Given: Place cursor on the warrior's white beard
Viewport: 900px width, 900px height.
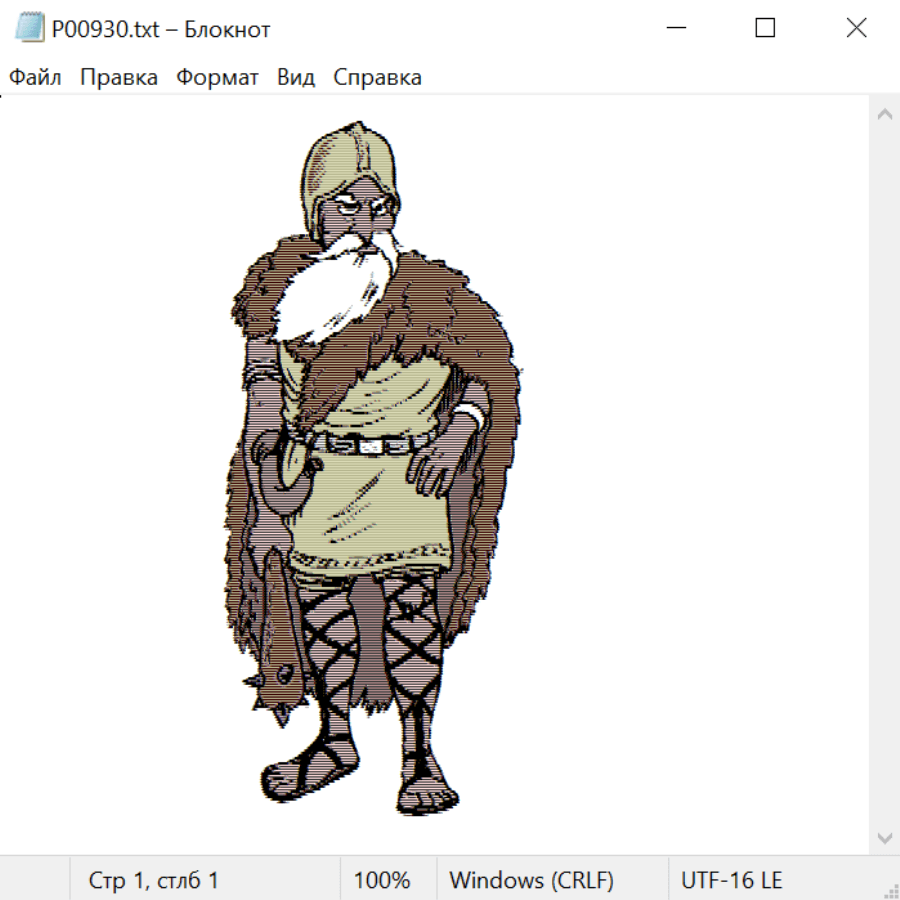Looking at the screenshot, I should [x=335, y=290].
